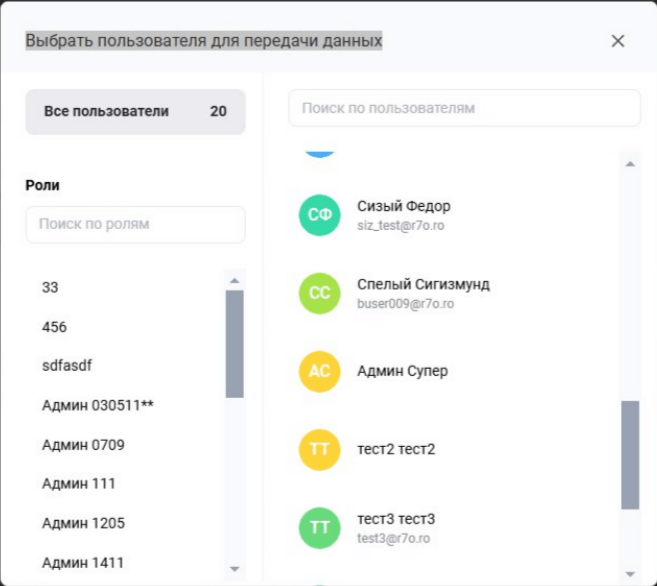Click the Поиск по пользователям search field
Viewport: 657px width, 586px height.
pyautogui.click(x=464, y=108)
